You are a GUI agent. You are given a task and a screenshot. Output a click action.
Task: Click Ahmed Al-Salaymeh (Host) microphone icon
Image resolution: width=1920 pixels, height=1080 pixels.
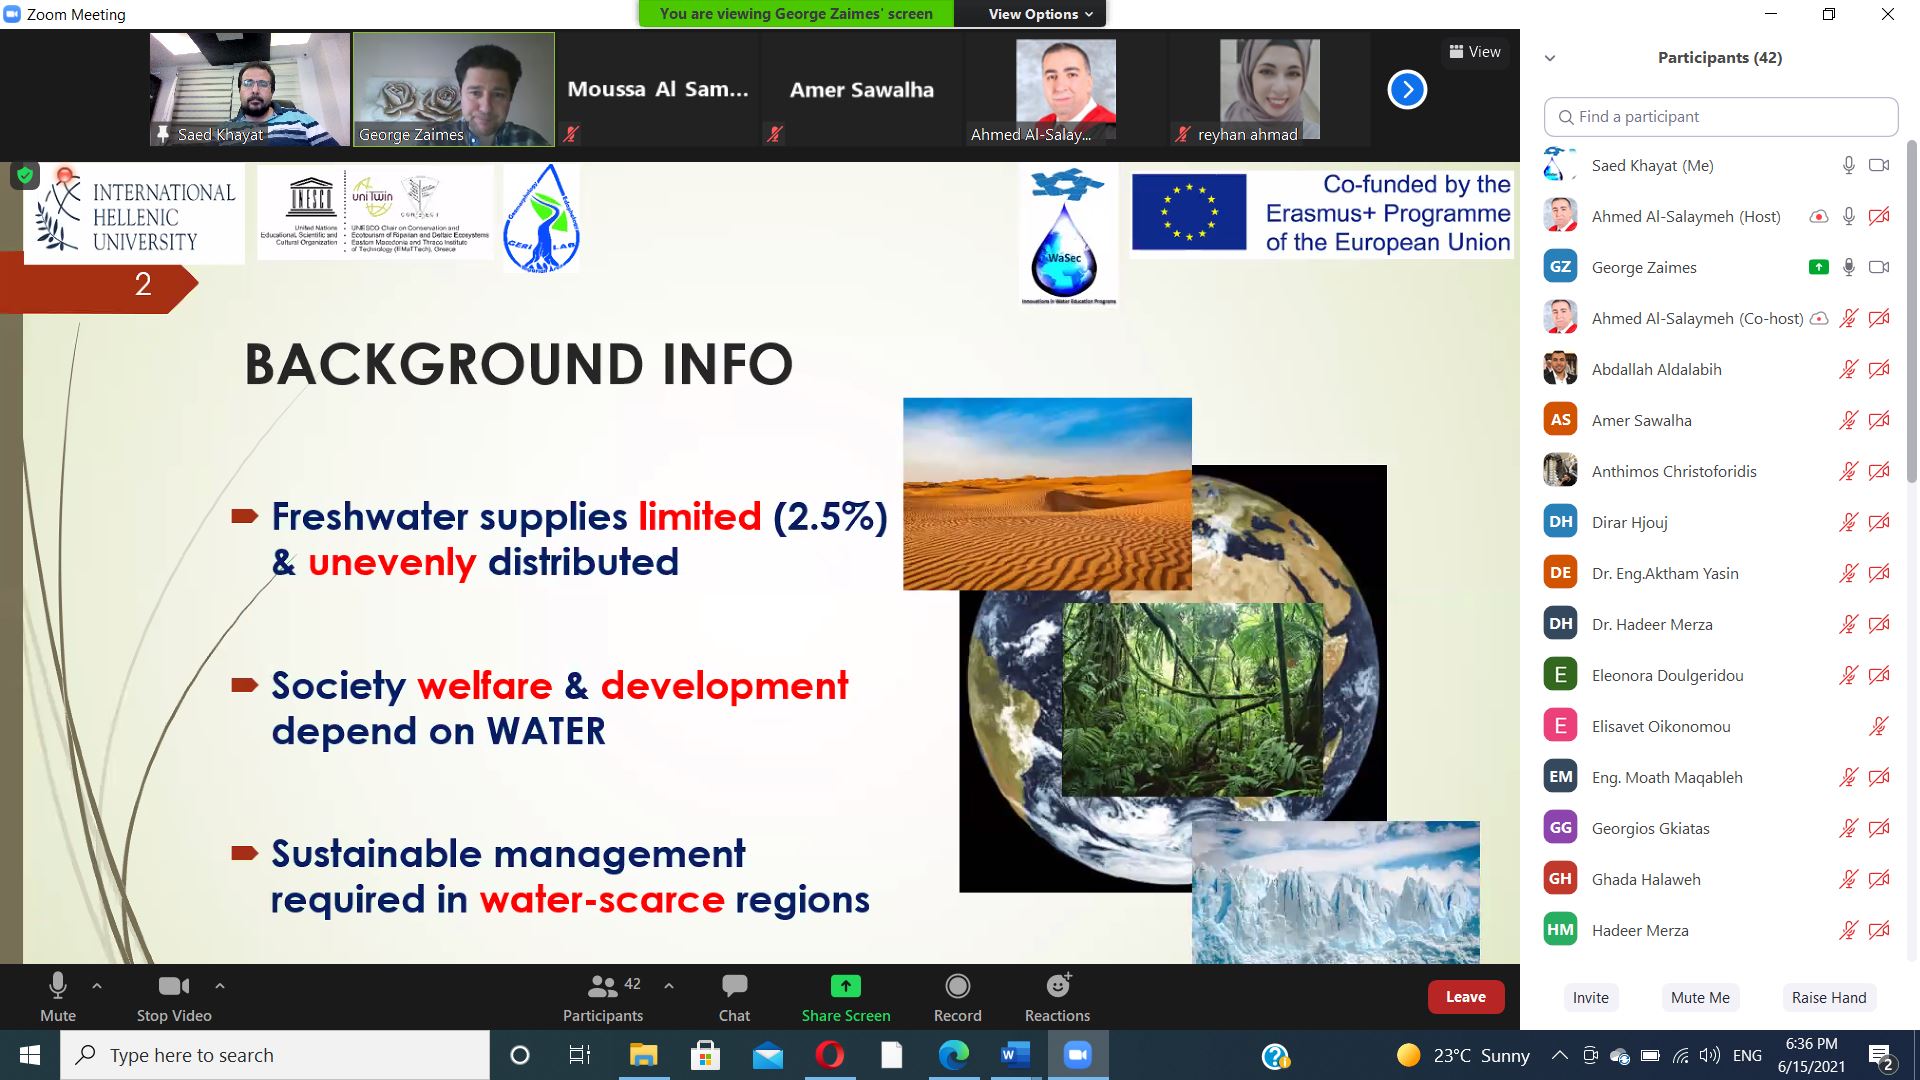pos(1849,216)
